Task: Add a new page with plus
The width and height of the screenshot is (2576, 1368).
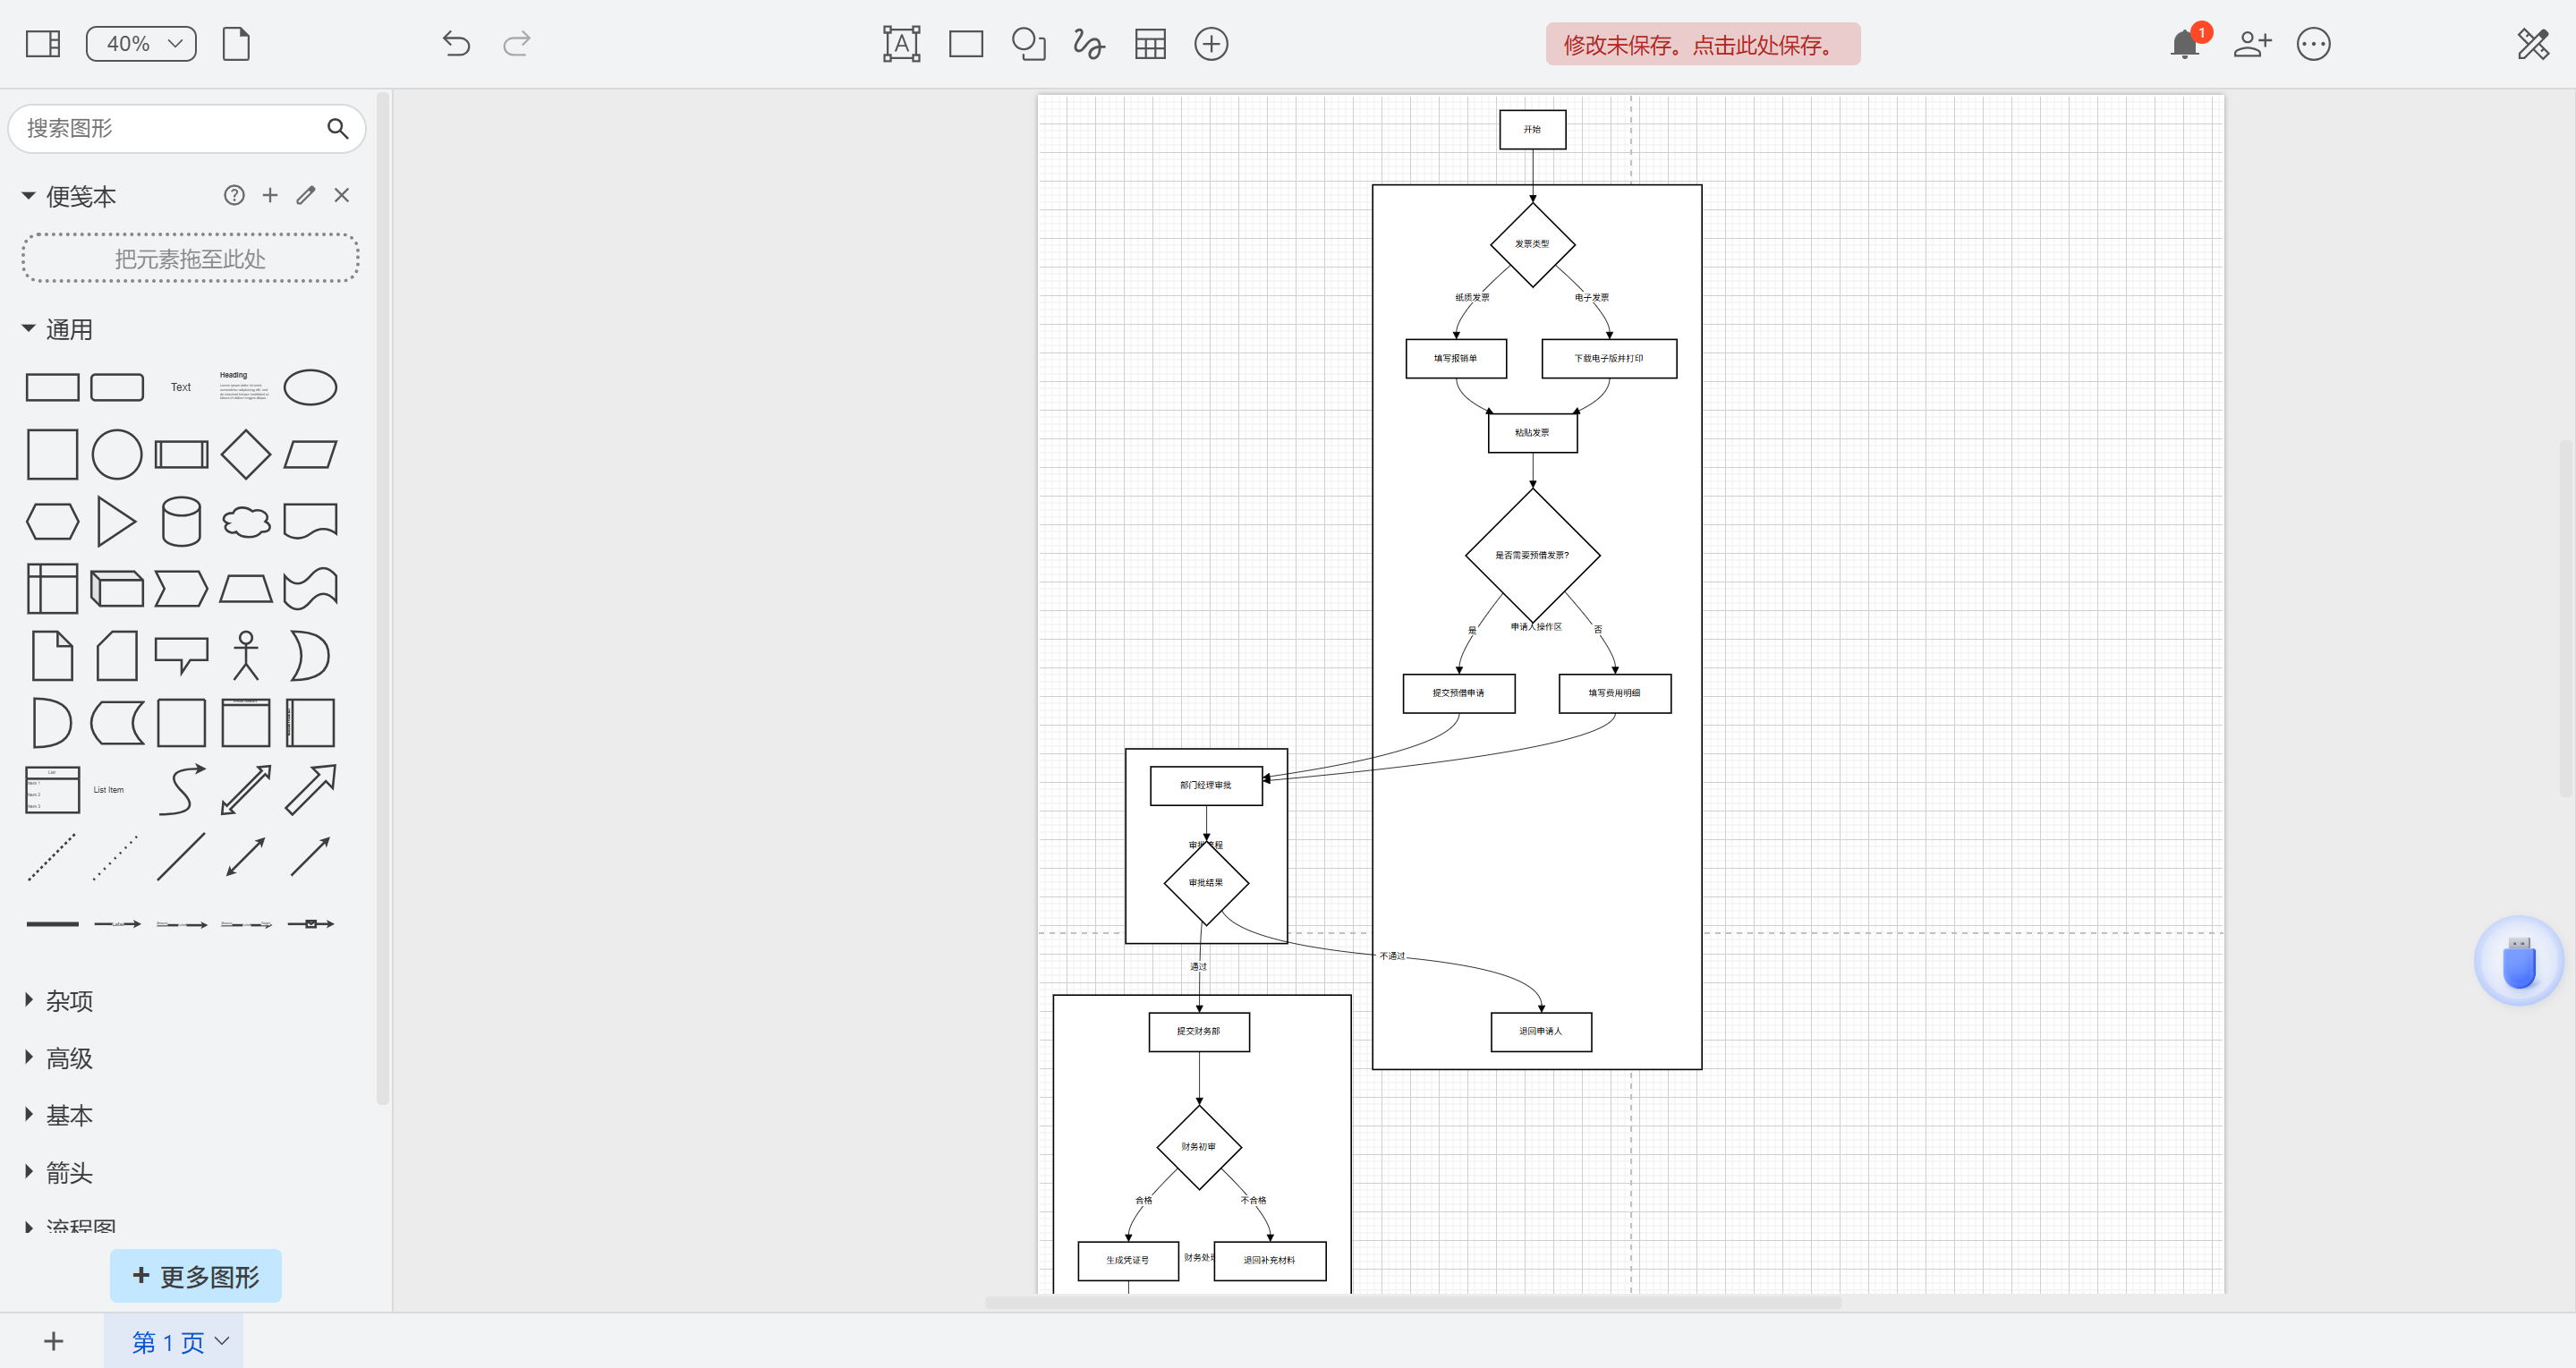Action: (54, 1342)
